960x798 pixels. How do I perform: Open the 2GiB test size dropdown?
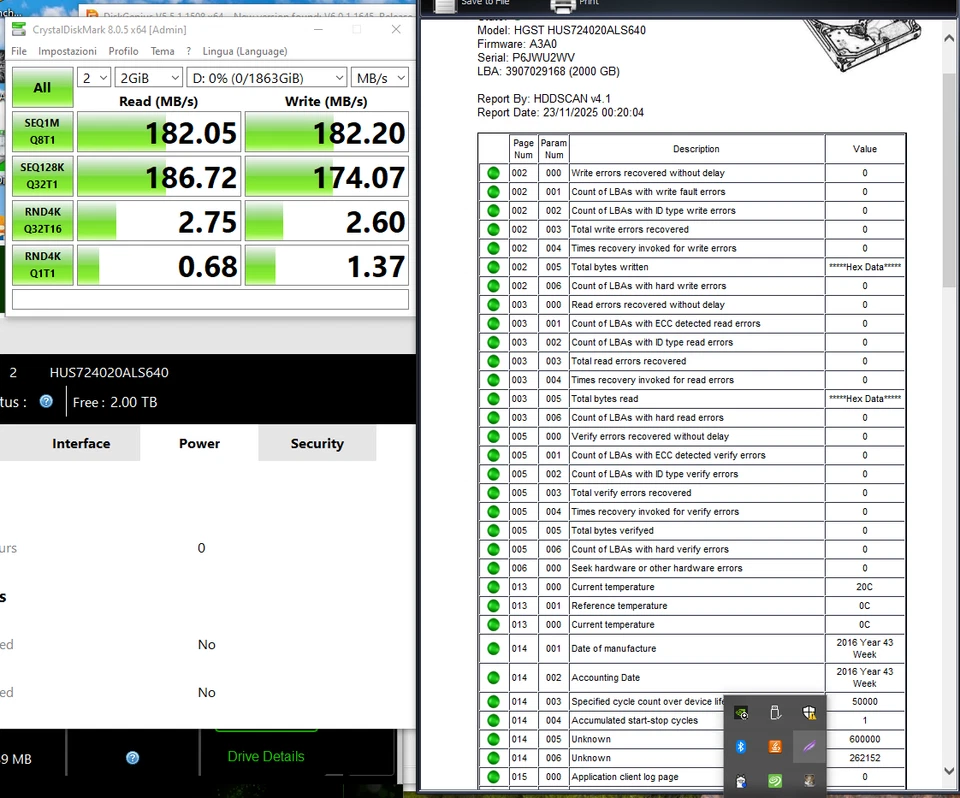pos(148,77)
